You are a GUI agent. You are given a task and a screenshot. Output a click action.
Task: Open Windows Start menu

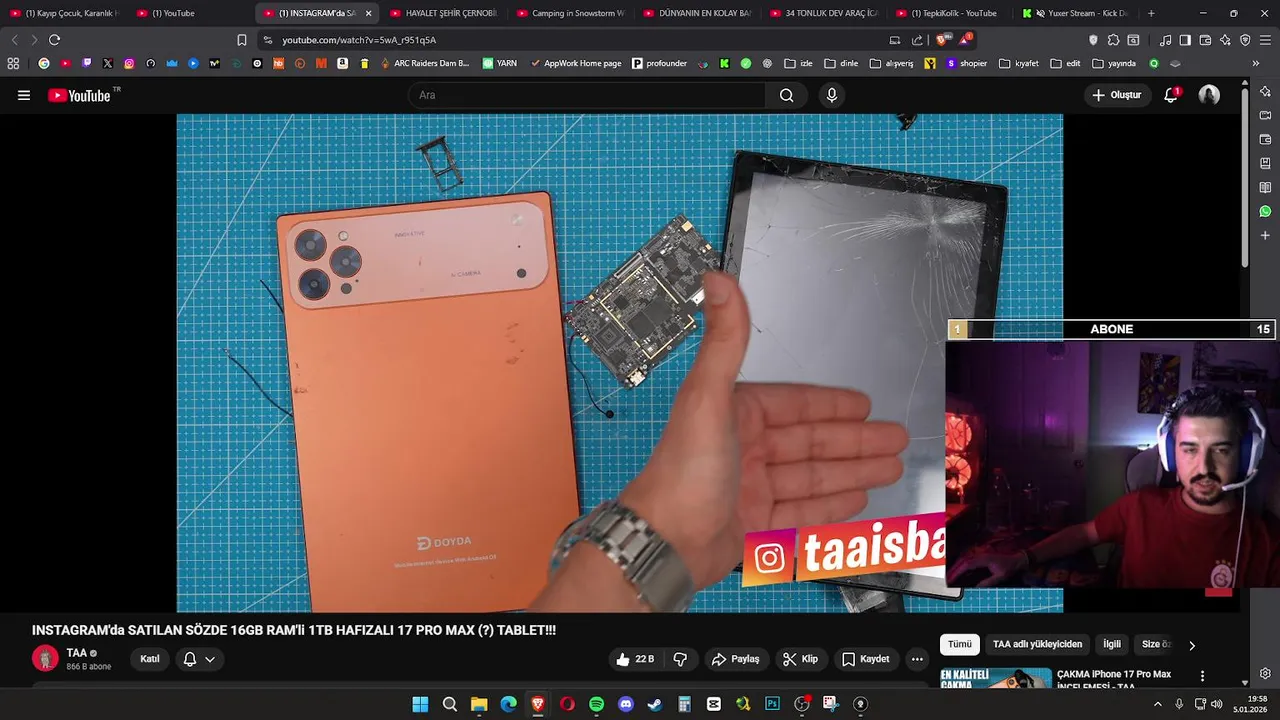click(x=421, y=704)
